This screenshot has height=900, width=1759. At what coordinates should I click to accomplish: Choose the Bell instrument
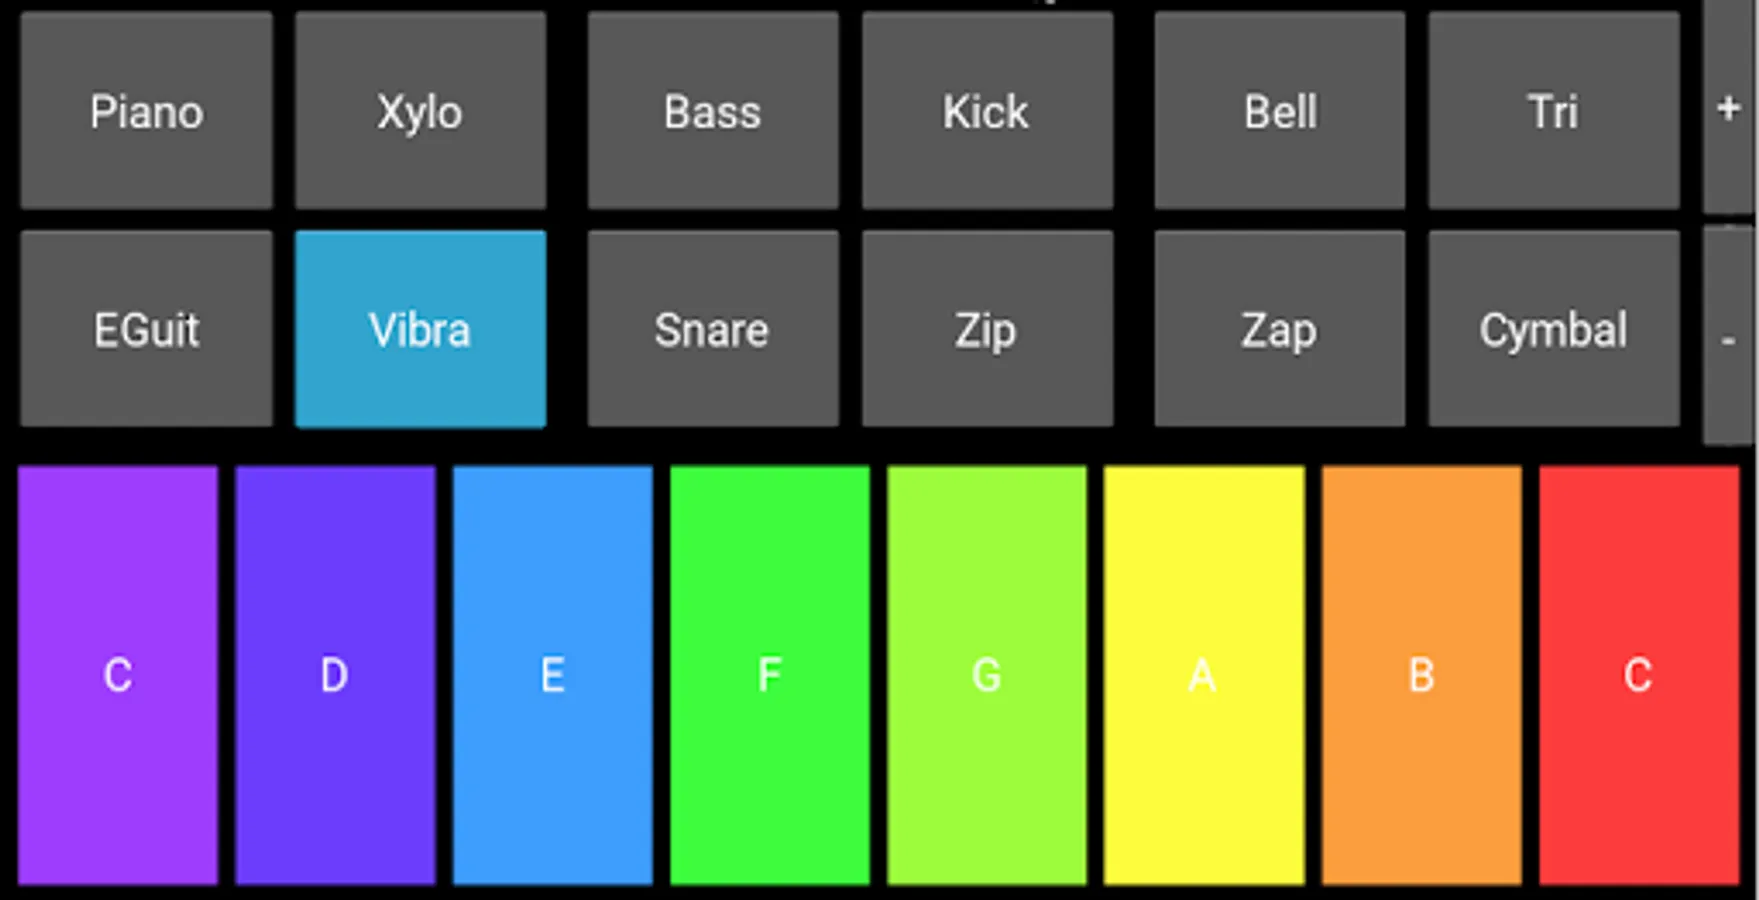tap(1279, 112)
